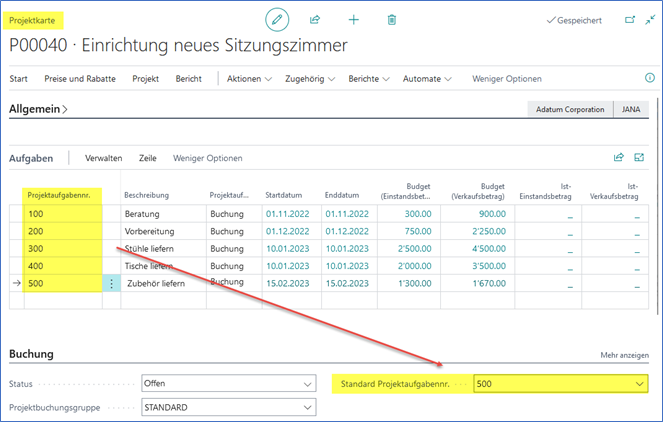This screenshot has width=663, height=422.
Task: Open Standard Projektaufgabennr. dropdown
Action: pos(639,383)
